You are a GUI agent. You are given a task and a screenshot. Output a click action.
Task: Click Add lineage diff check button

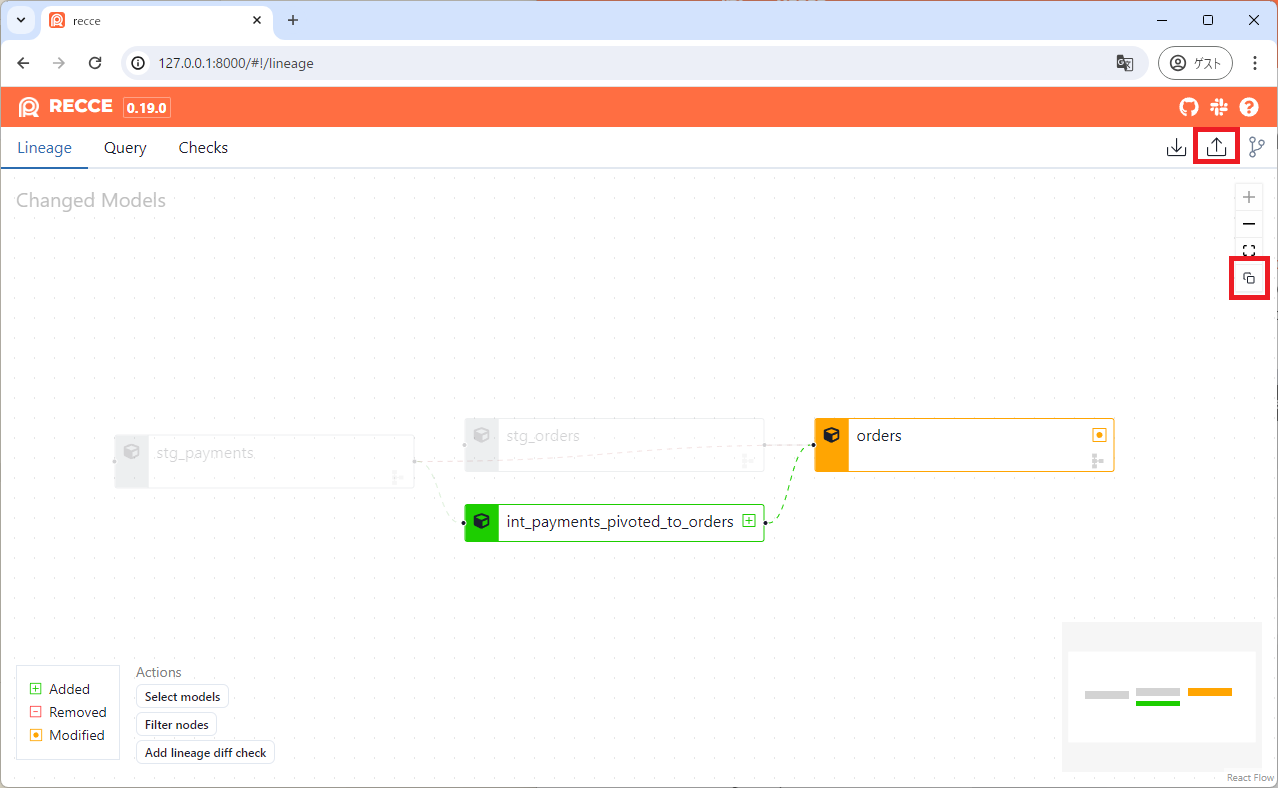(x=205, y=753)
